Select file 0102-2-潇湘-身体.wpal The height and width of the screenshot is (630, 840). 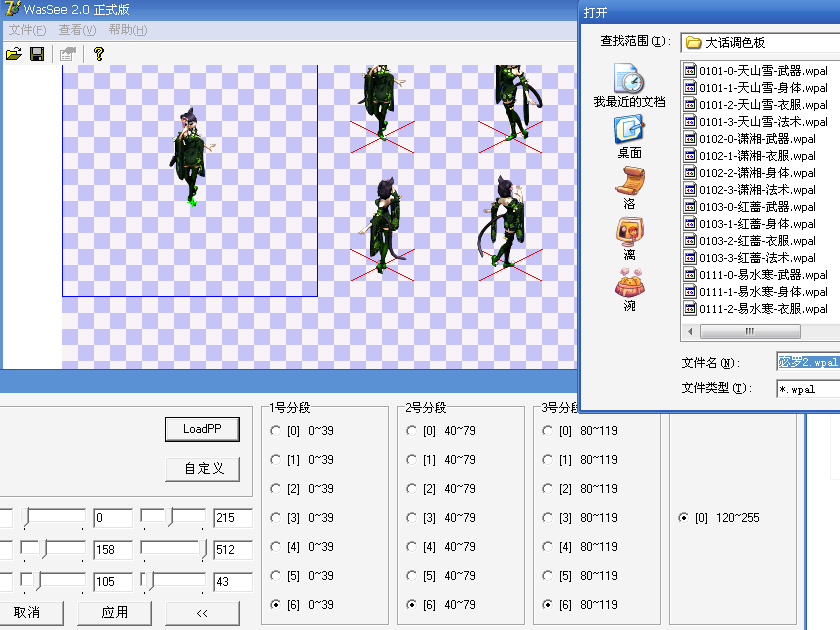(x=750, y=173)
